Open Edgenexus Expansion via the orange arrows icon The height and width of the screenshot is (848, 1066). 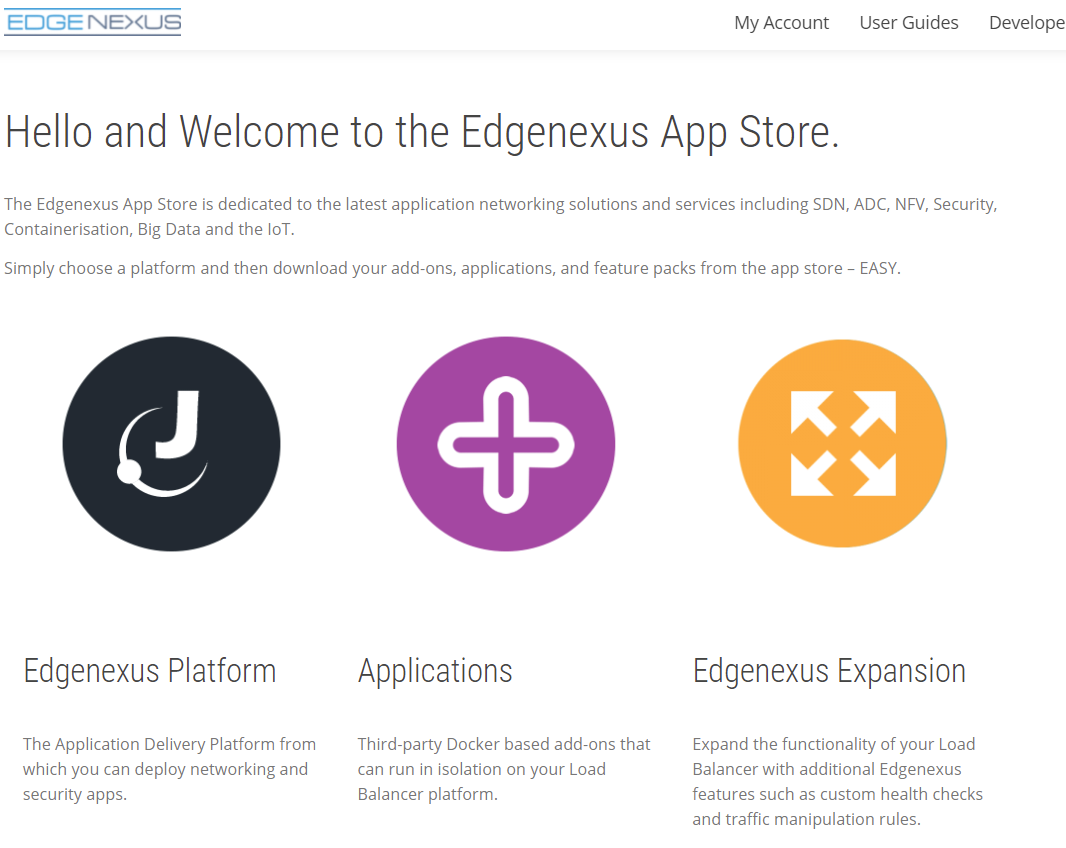(x=842, y=443)
